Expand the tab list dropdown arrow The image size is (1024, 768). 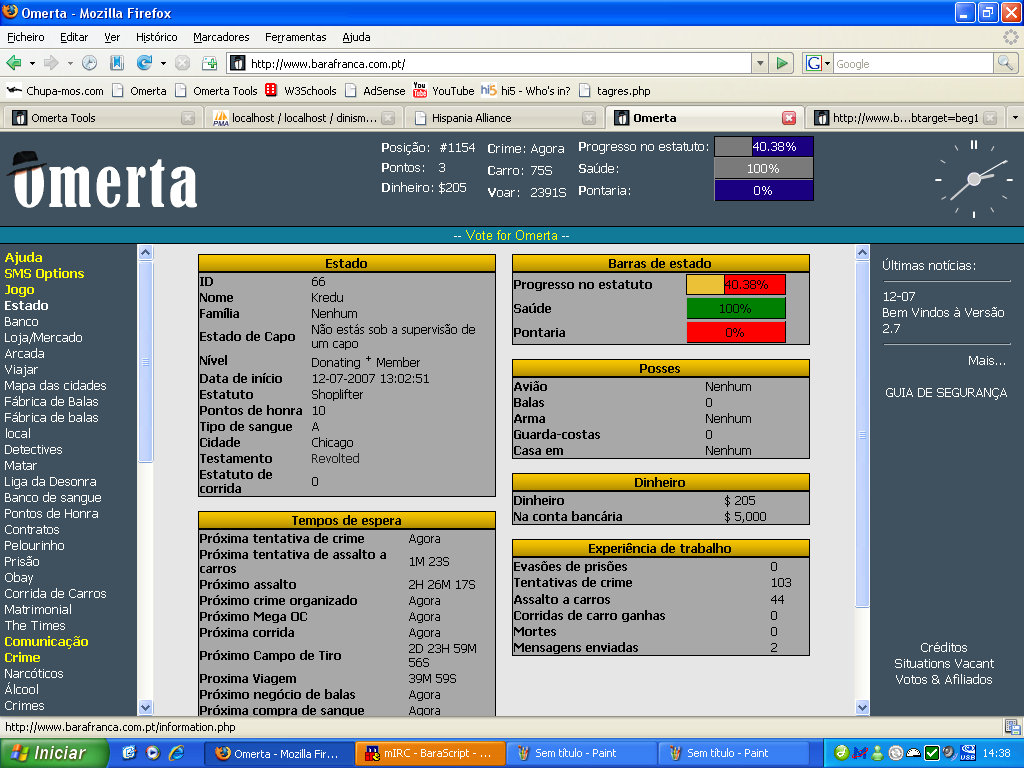[1015, 117]
